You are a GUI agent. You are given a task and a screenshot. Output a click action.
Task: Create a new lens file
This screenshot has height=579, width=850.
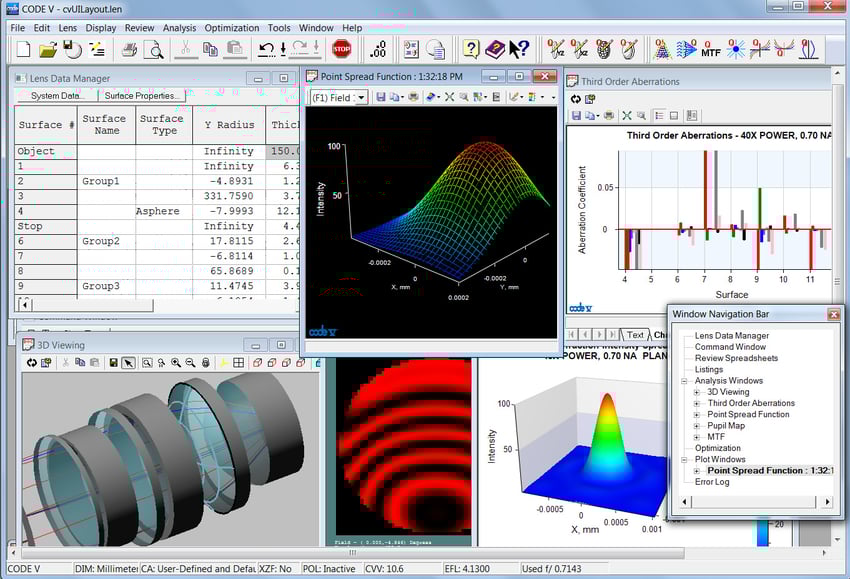[22, 49]
